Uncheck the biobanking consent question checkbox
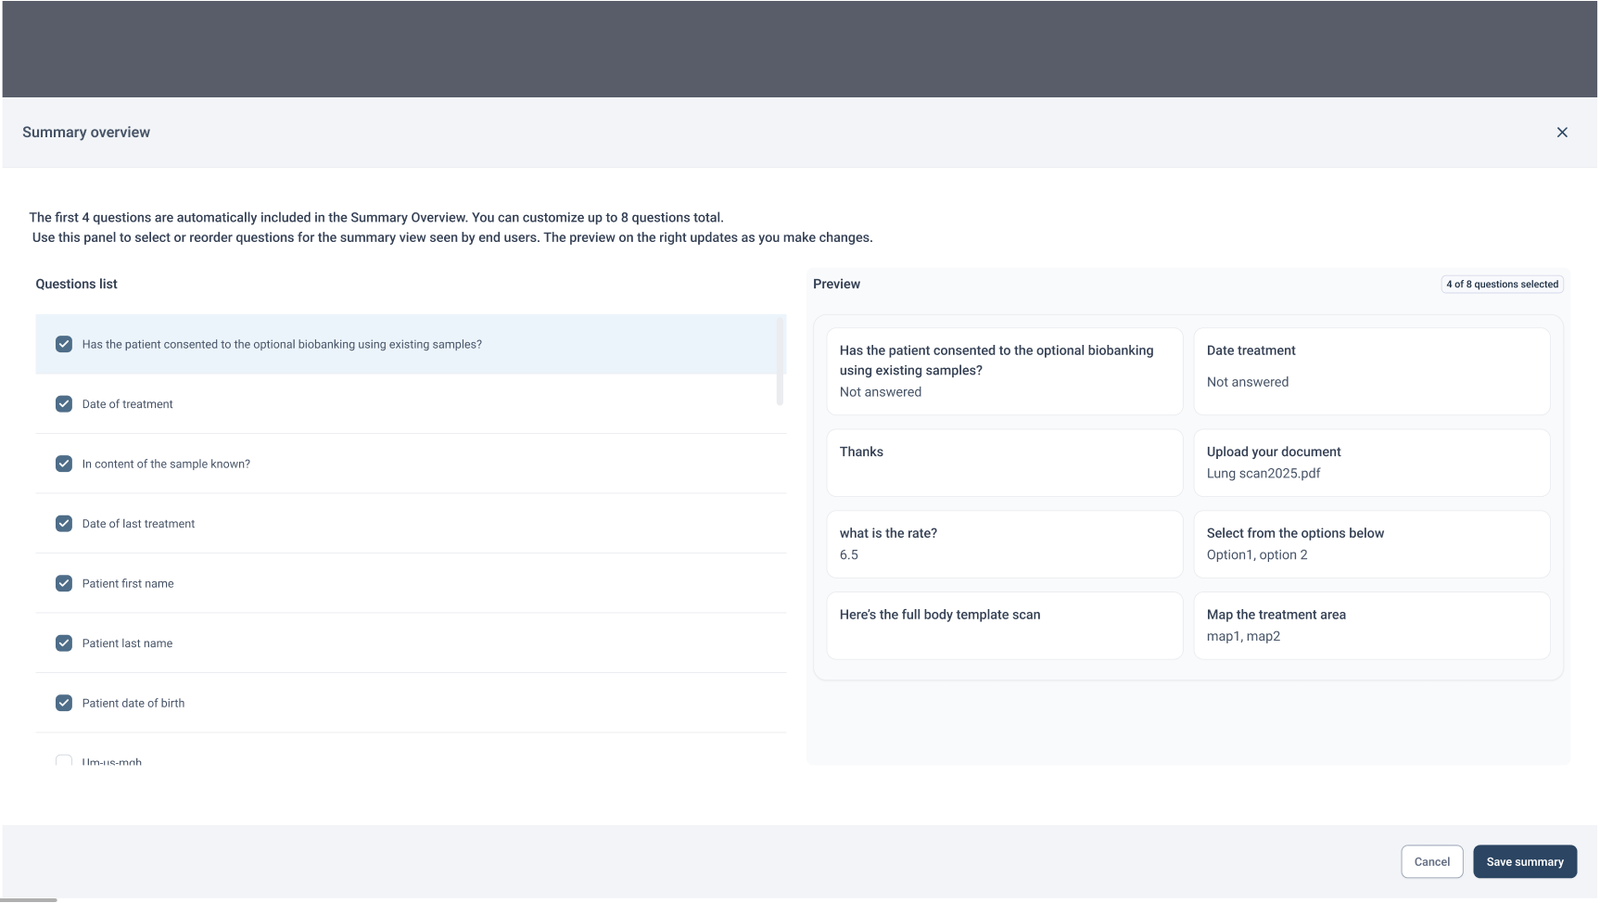 tap(64, 344)
